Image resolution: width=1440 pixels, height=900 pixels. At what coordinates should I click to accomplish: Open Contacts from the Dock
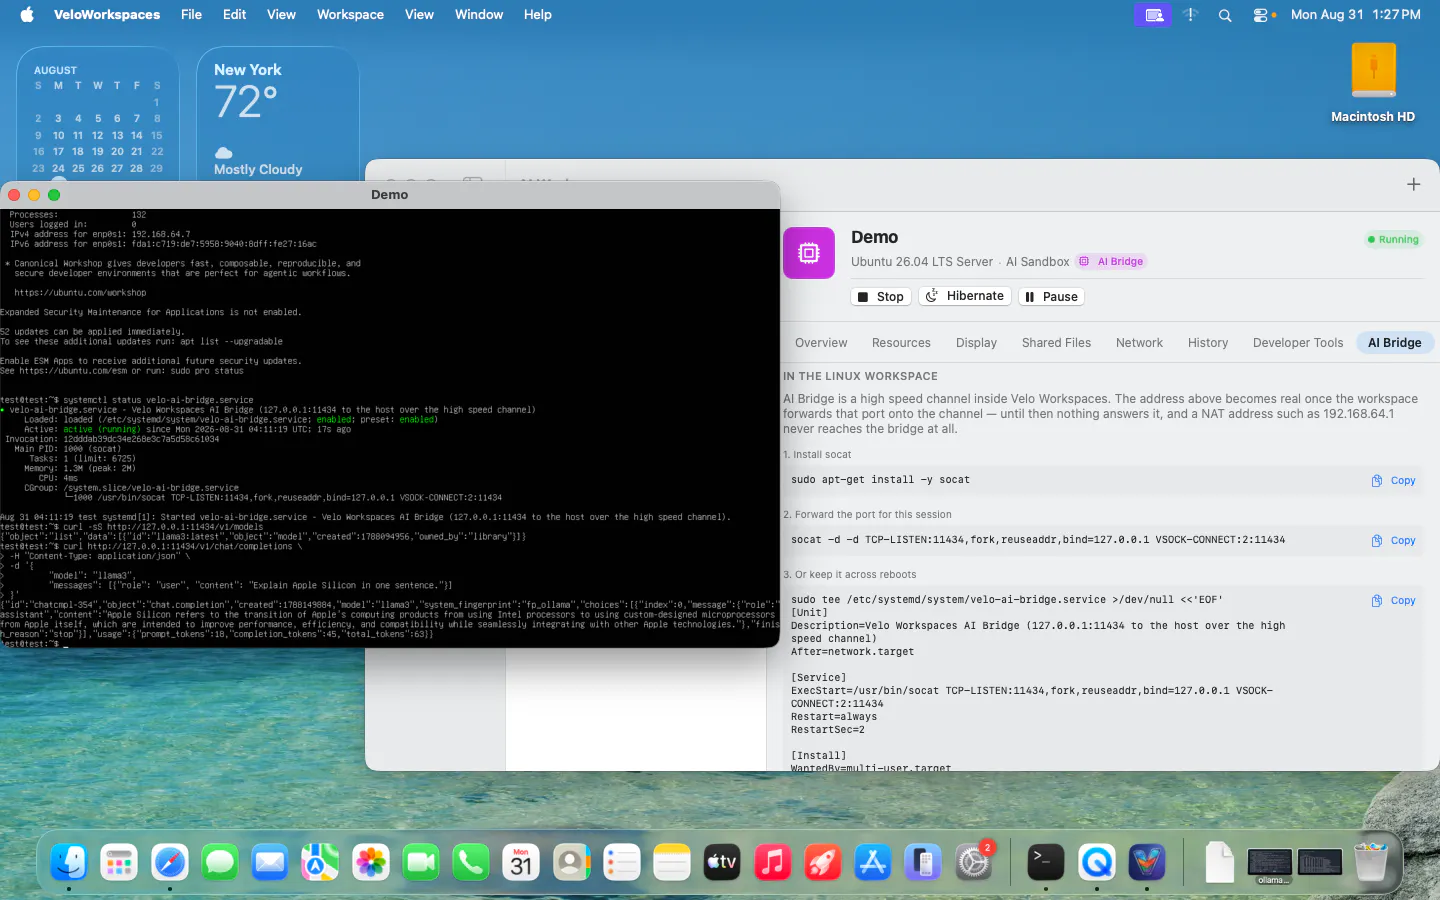click(572, 862)
